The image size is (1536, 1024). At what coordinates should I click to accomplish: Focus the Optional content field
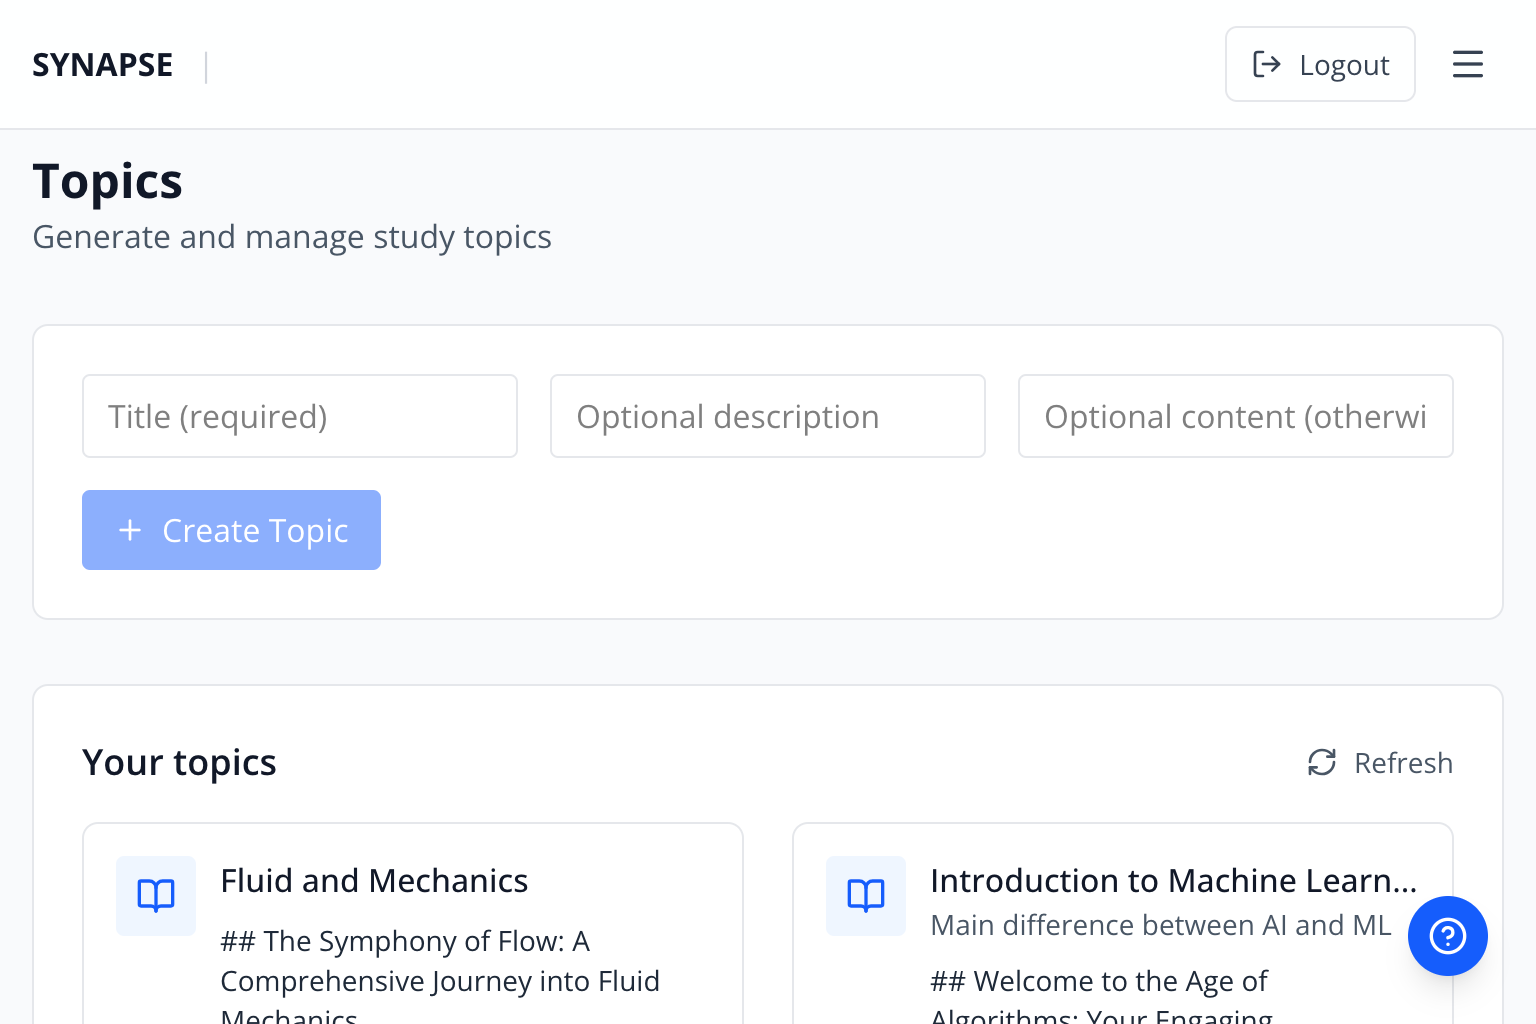point(1235,416)
